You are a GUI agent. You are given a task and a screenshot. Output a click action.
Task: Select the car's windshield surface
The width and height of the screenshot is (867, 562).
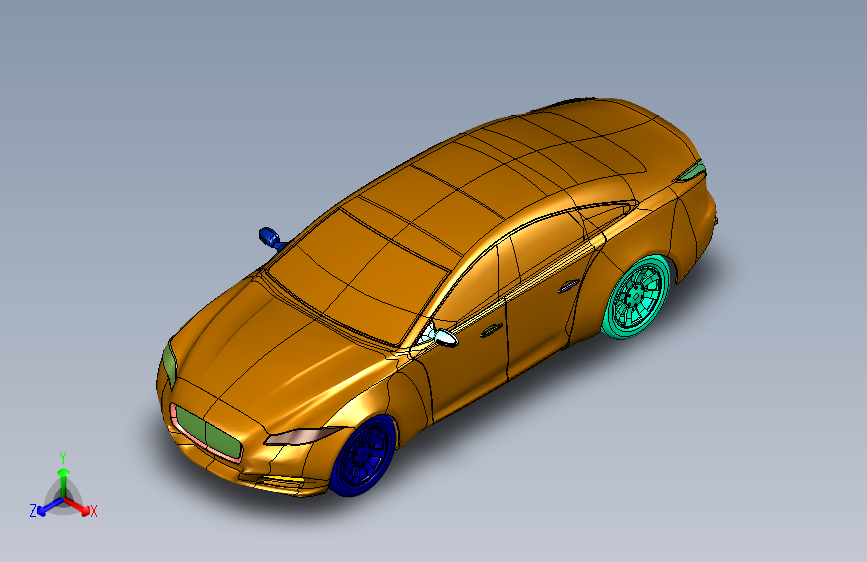(359, 277)
